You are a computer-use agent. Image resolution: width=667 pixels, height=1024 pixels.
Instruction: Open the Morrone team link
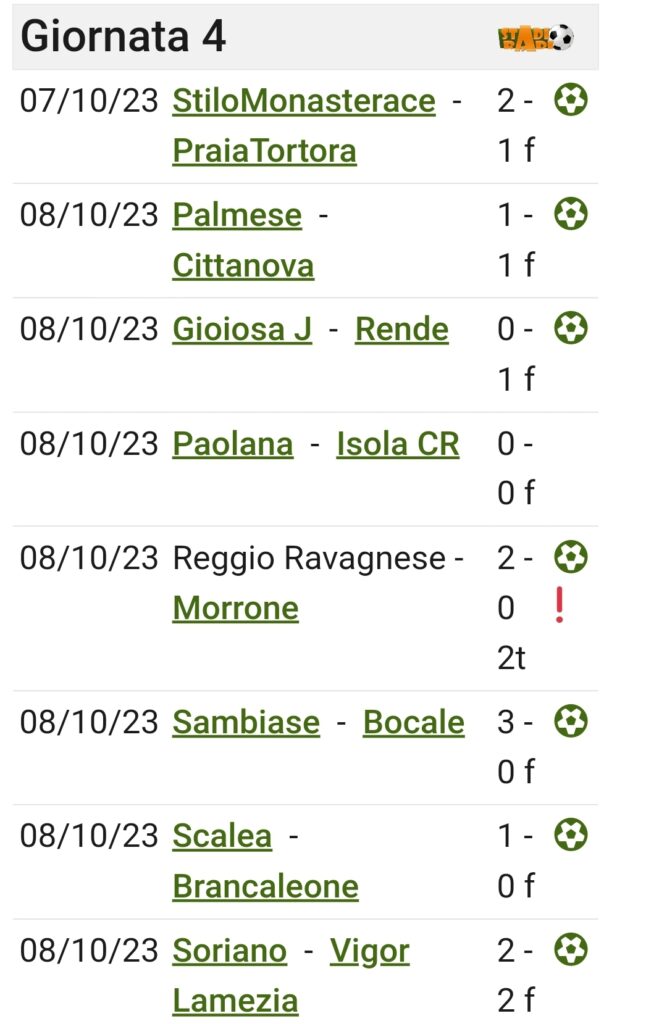(x=236, y=609)
